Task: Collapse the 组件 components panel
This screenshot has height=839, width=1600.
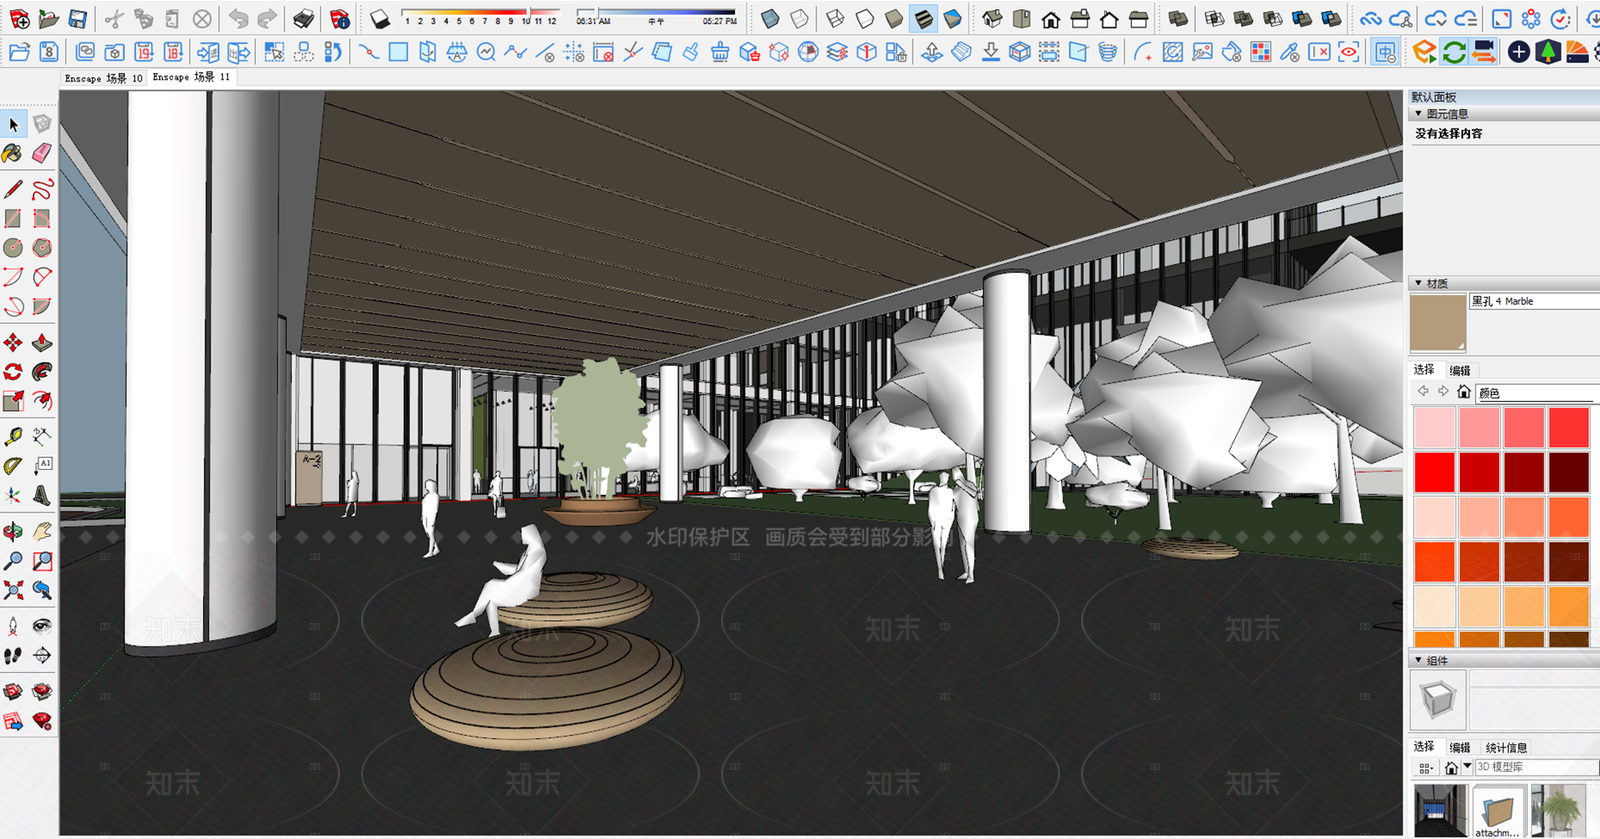Action: [x=1418, y=661]
